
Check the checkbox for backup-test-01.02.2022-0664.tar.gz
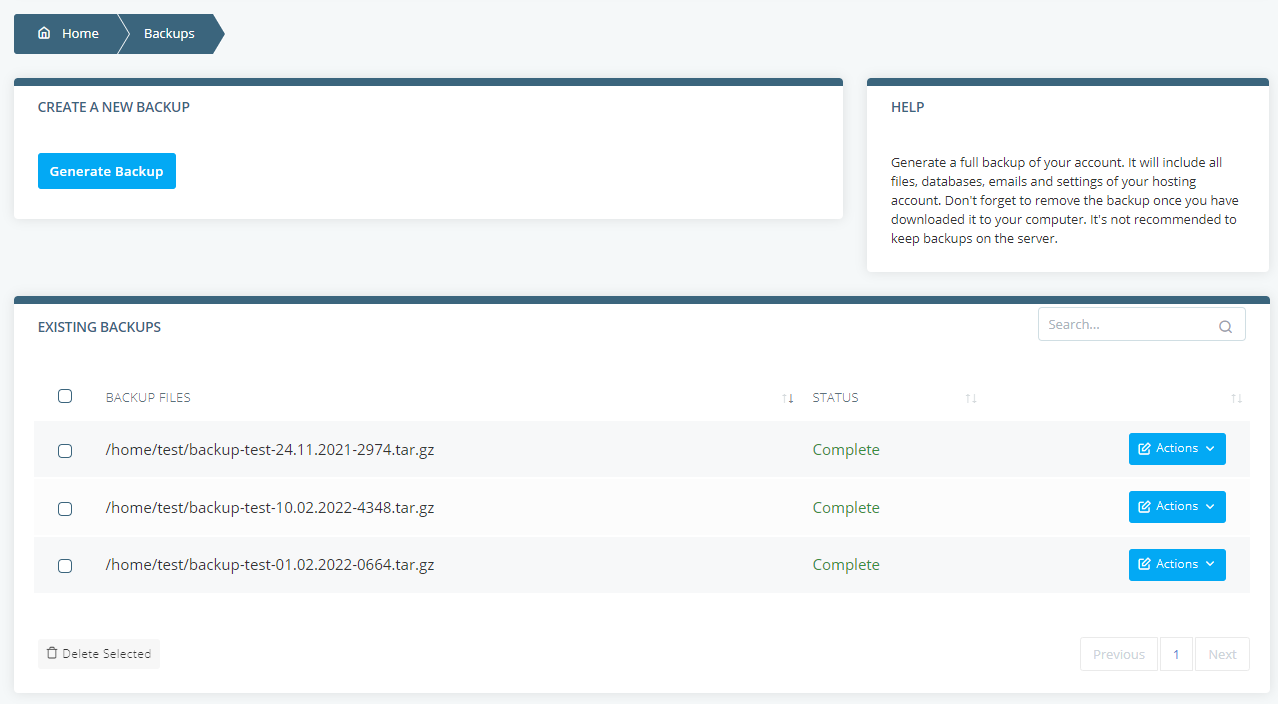click(x=65, y=565)
